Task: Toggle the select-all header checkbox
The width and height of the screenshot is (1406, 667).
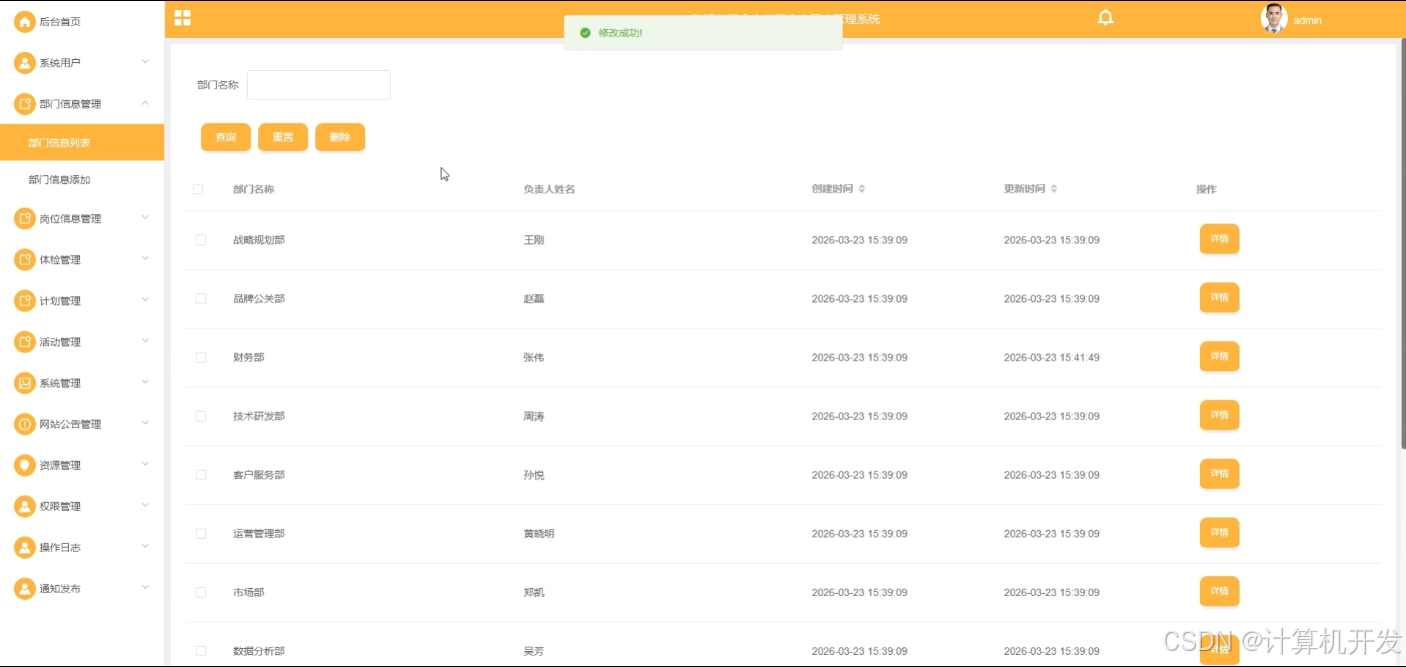Action: point(198,189)
